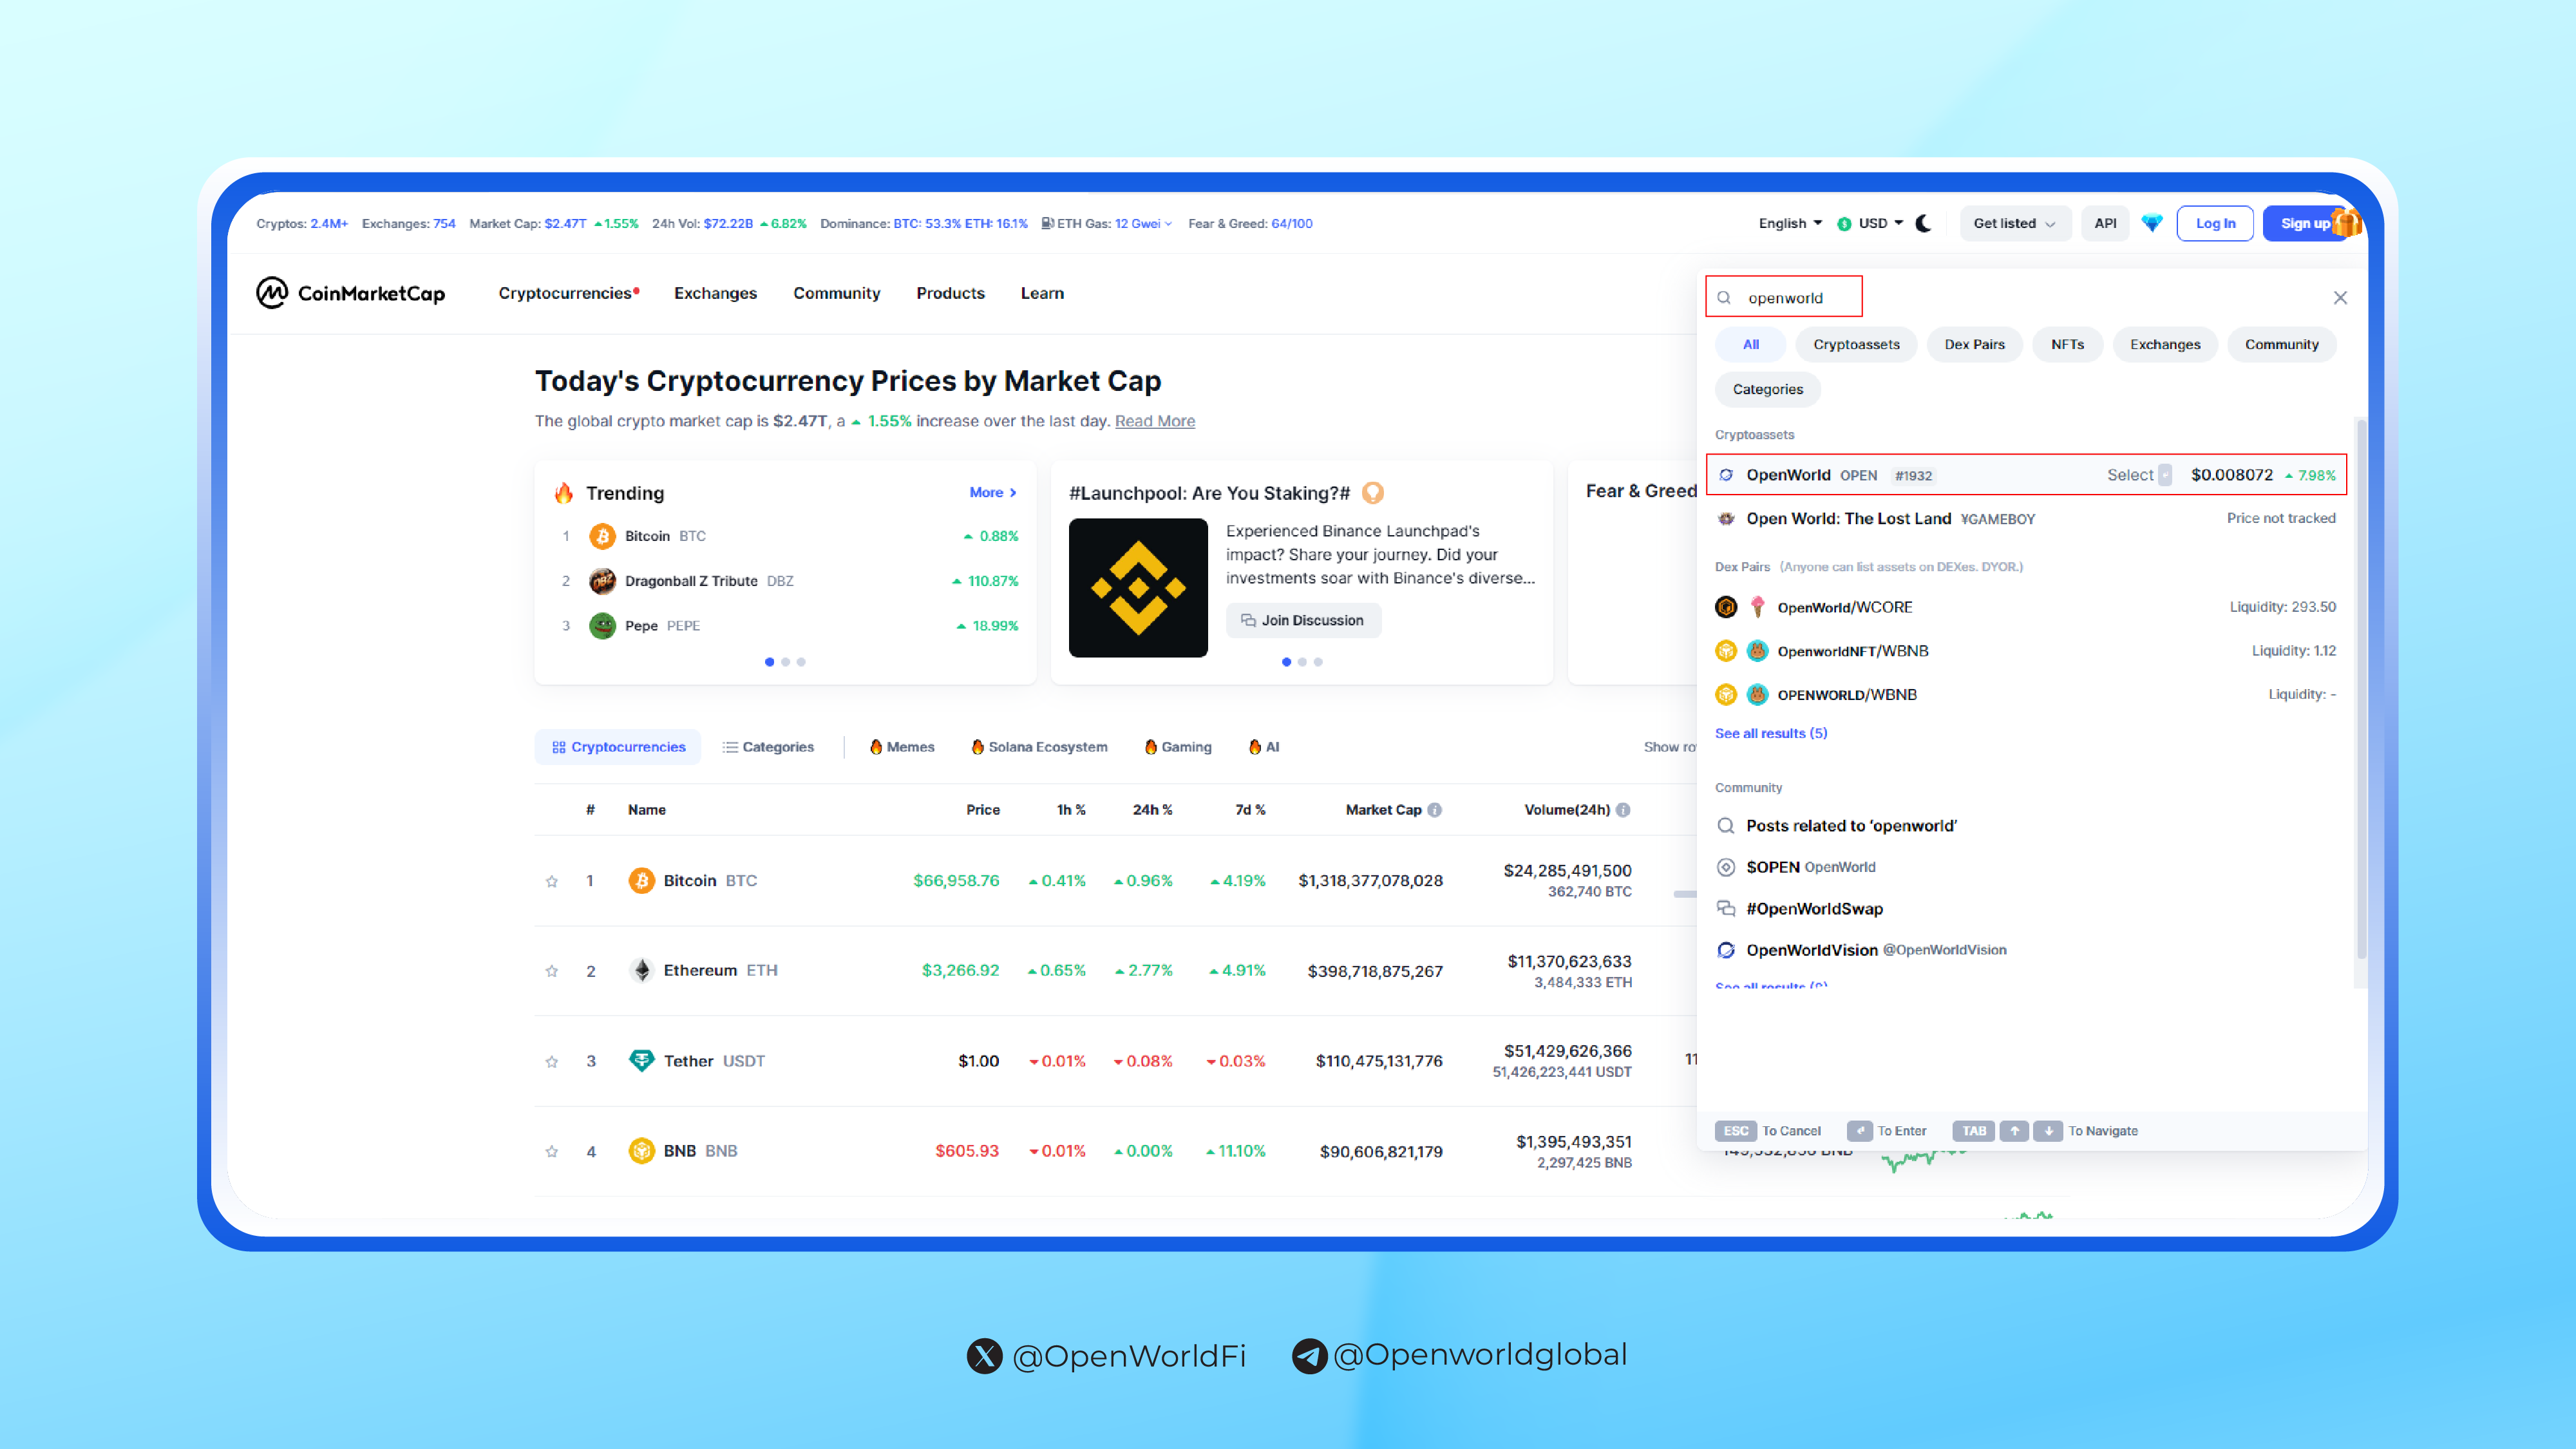Click search results panel scrollbar
2576x1449 pixels.
coord(2362,690)
